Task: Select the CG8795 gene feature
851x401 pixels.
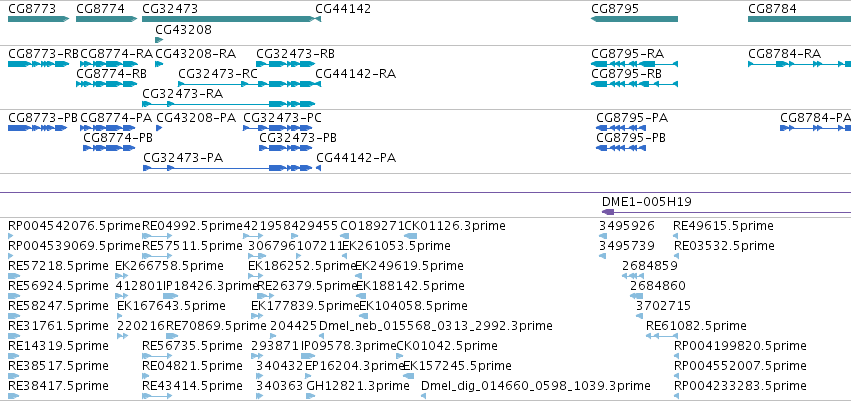Action: [634, 19]
